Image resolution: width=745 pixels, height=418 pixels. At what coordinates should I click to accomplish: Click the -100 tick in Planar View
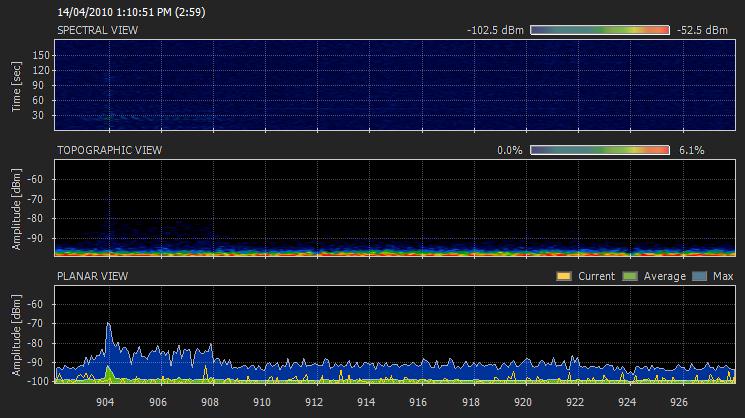pos(38,381)
